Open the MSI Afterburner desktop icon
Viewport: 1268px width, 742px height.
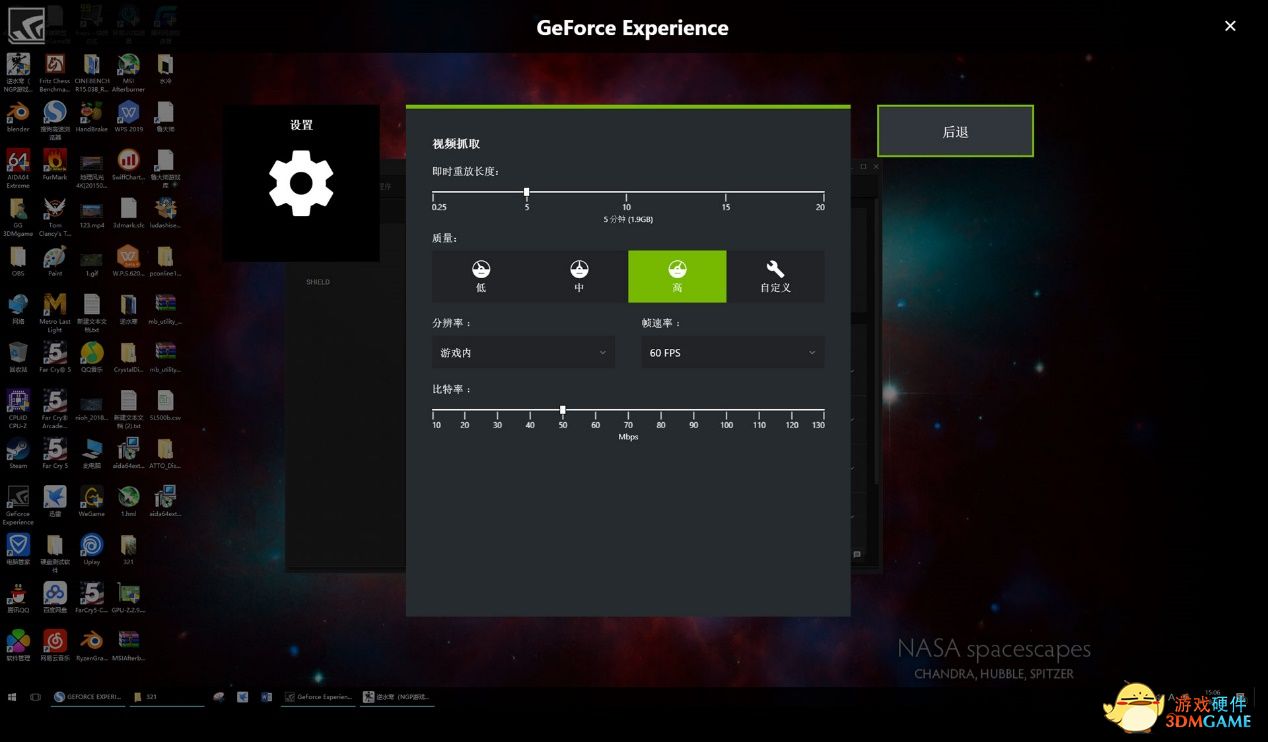tap(128, 73)
